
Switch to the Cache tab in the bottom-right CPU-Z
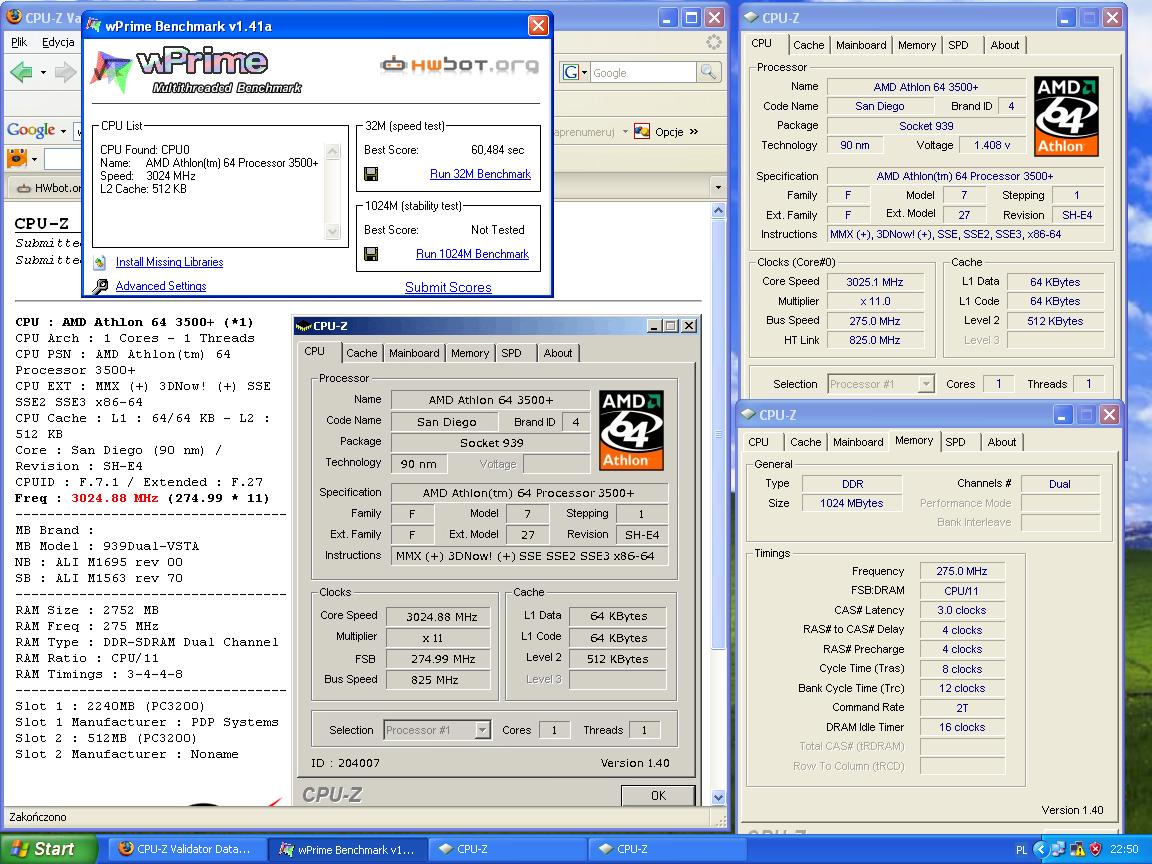click(805, 442)
